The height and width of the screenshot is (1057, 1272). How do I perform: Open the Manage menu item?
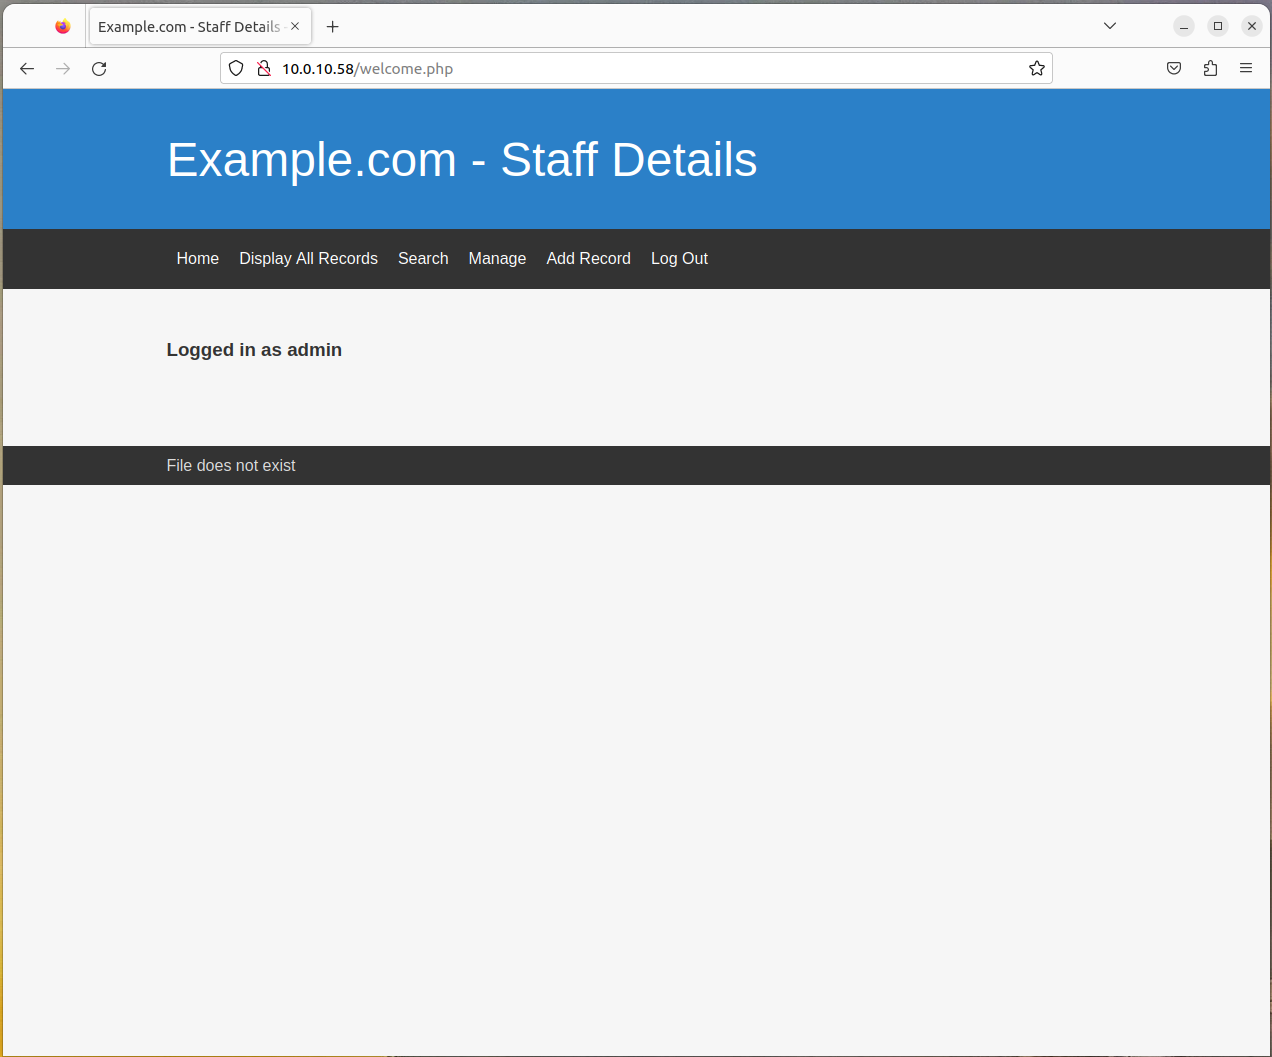point(497,259)
